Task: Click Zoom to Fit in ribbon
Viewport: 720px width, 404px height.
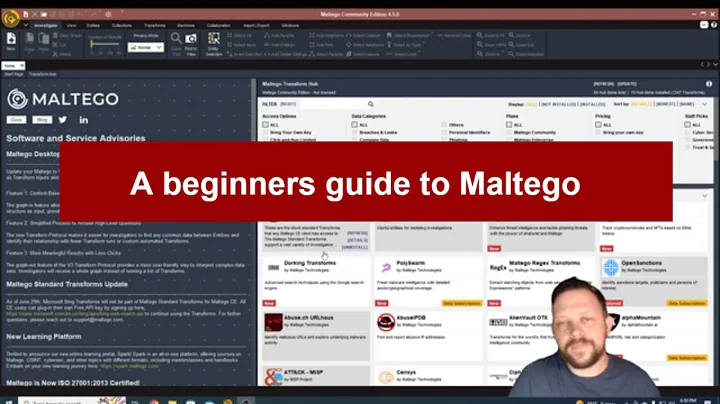Action: [490, 35]
